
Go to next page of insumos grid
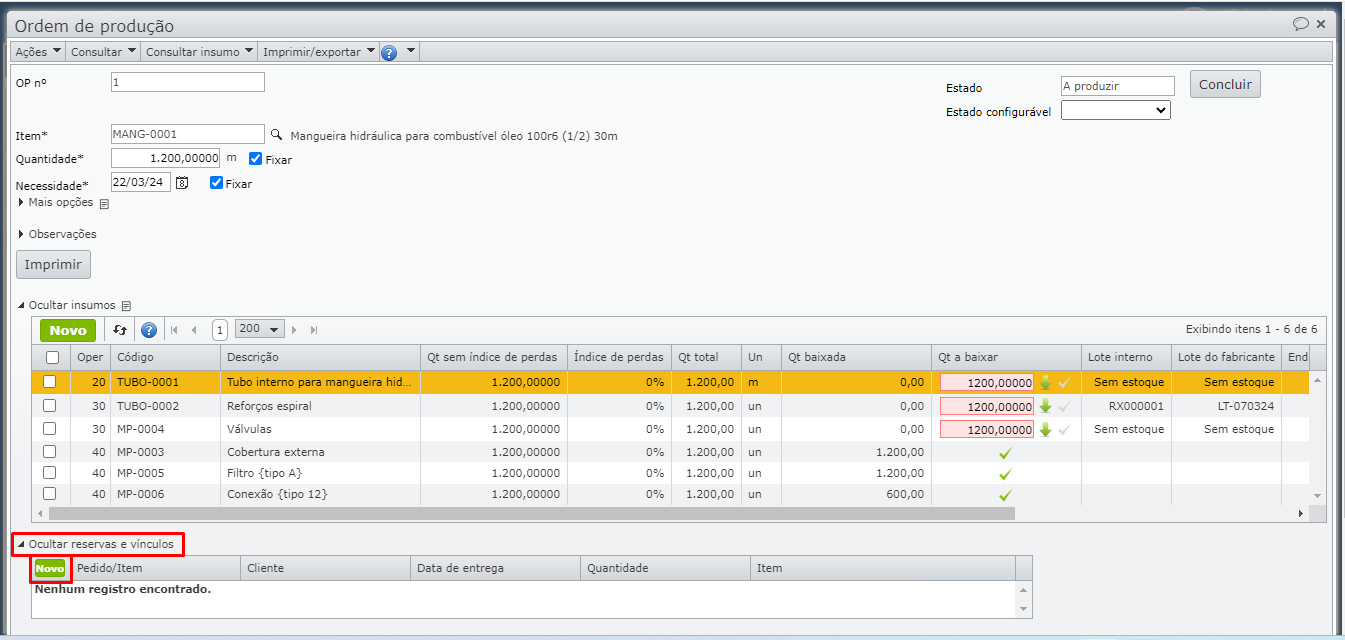click(294, 329)
